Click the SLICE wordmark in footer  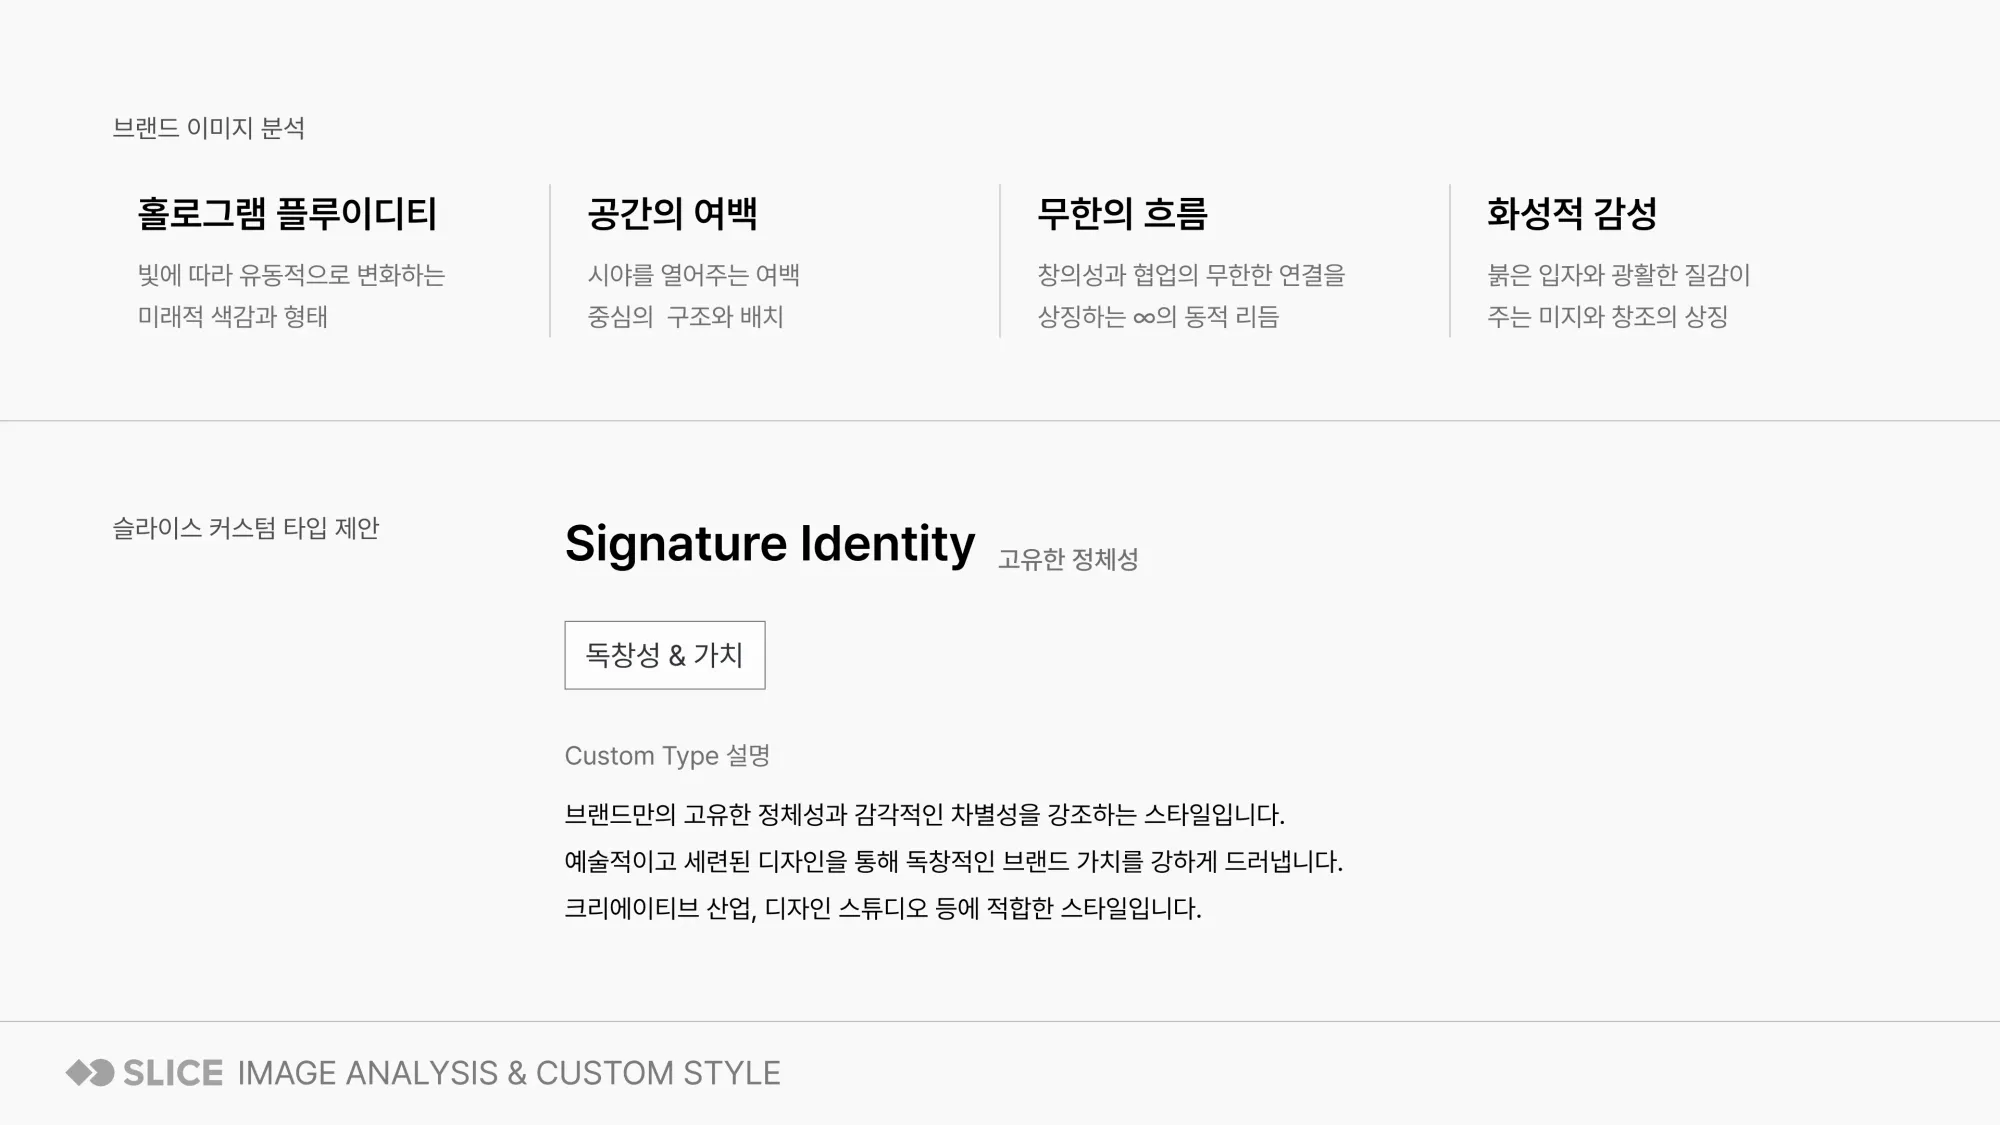[x=173, y=1073]
